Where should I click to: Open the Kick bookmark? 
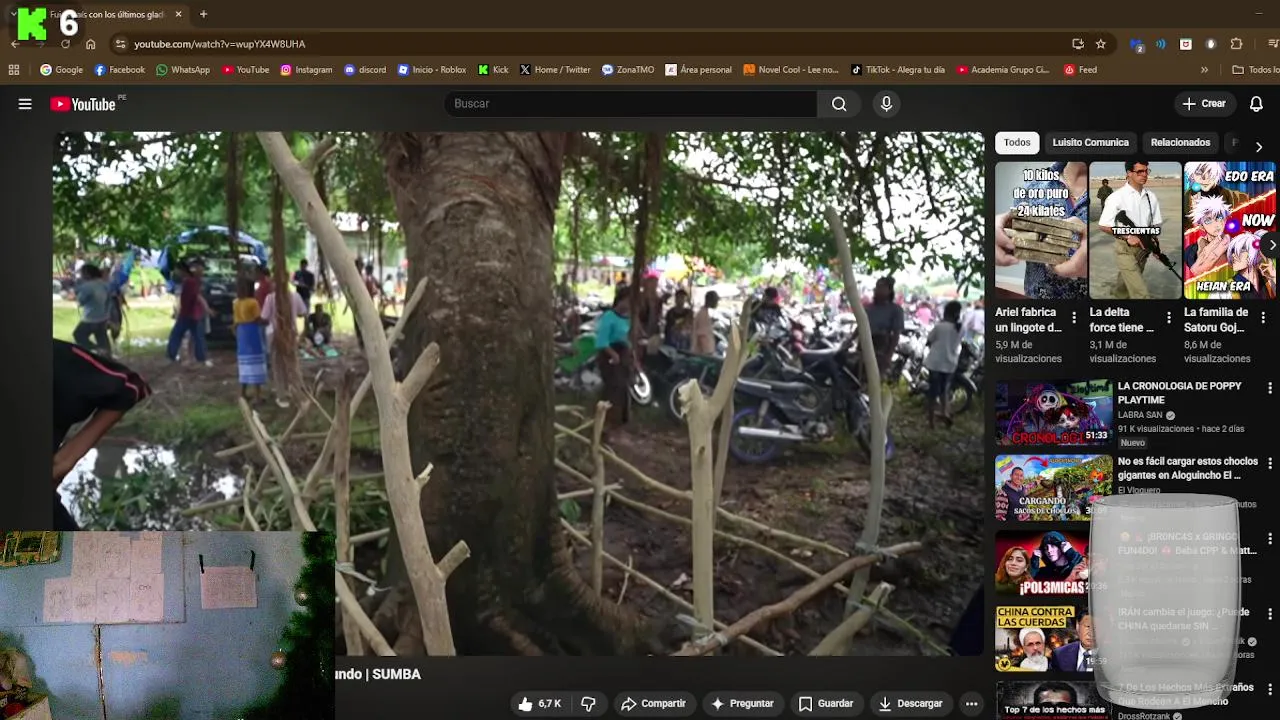(494, 70)
